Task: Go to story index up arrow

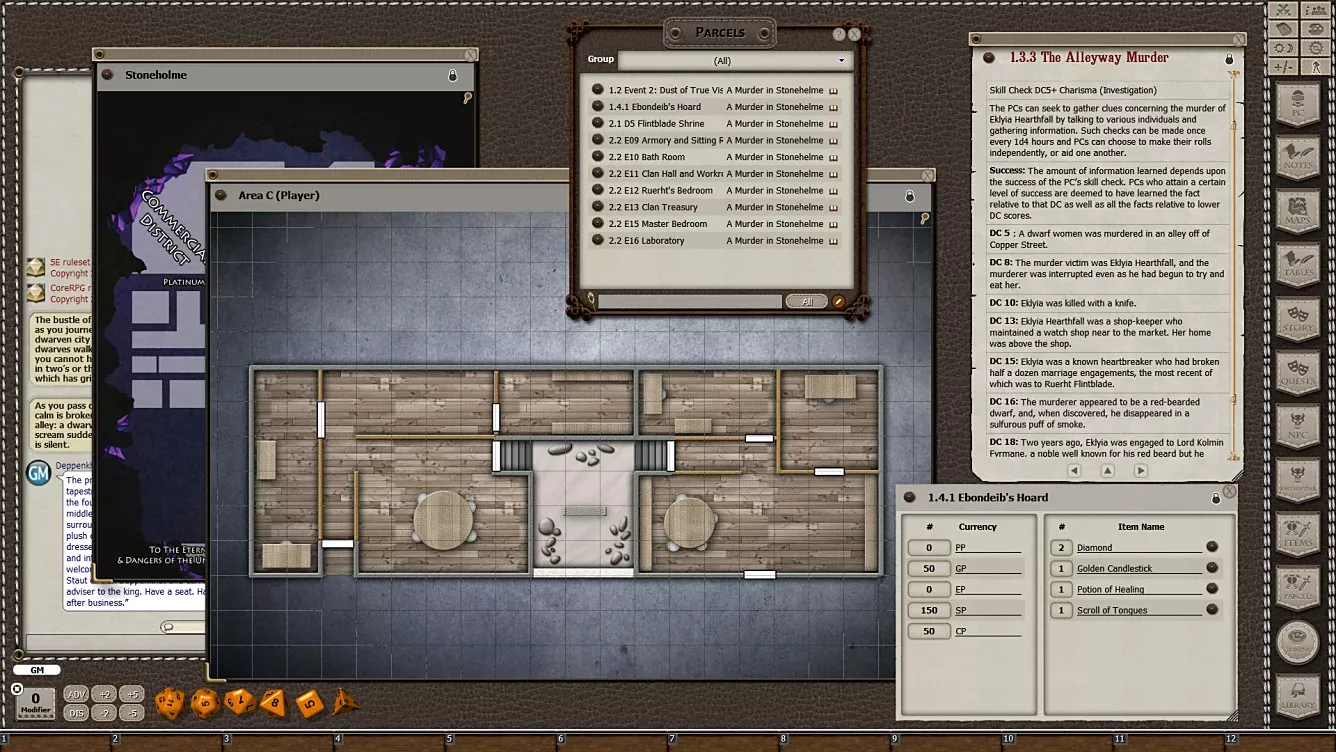Action: (x=1107, y=470)
